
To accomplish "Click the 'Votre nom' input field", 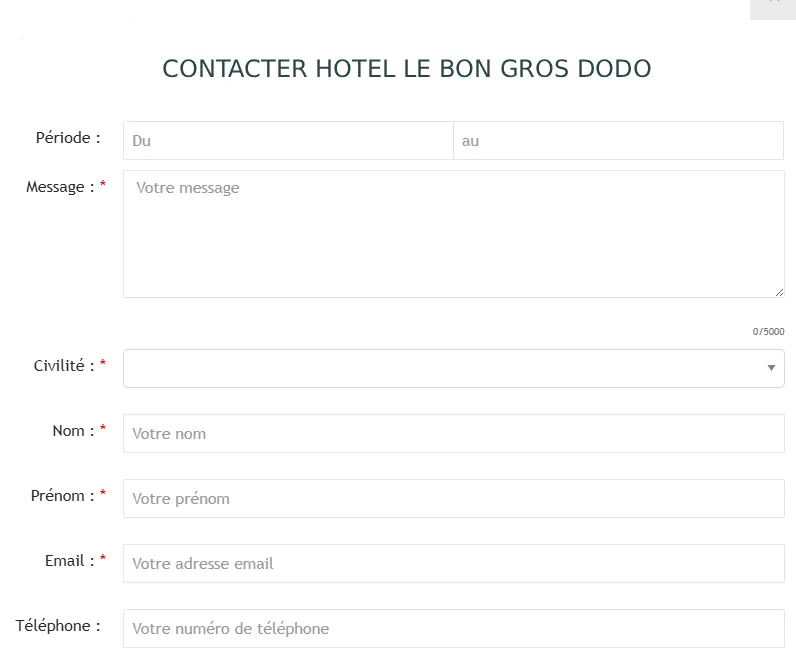I will [453, 434].
